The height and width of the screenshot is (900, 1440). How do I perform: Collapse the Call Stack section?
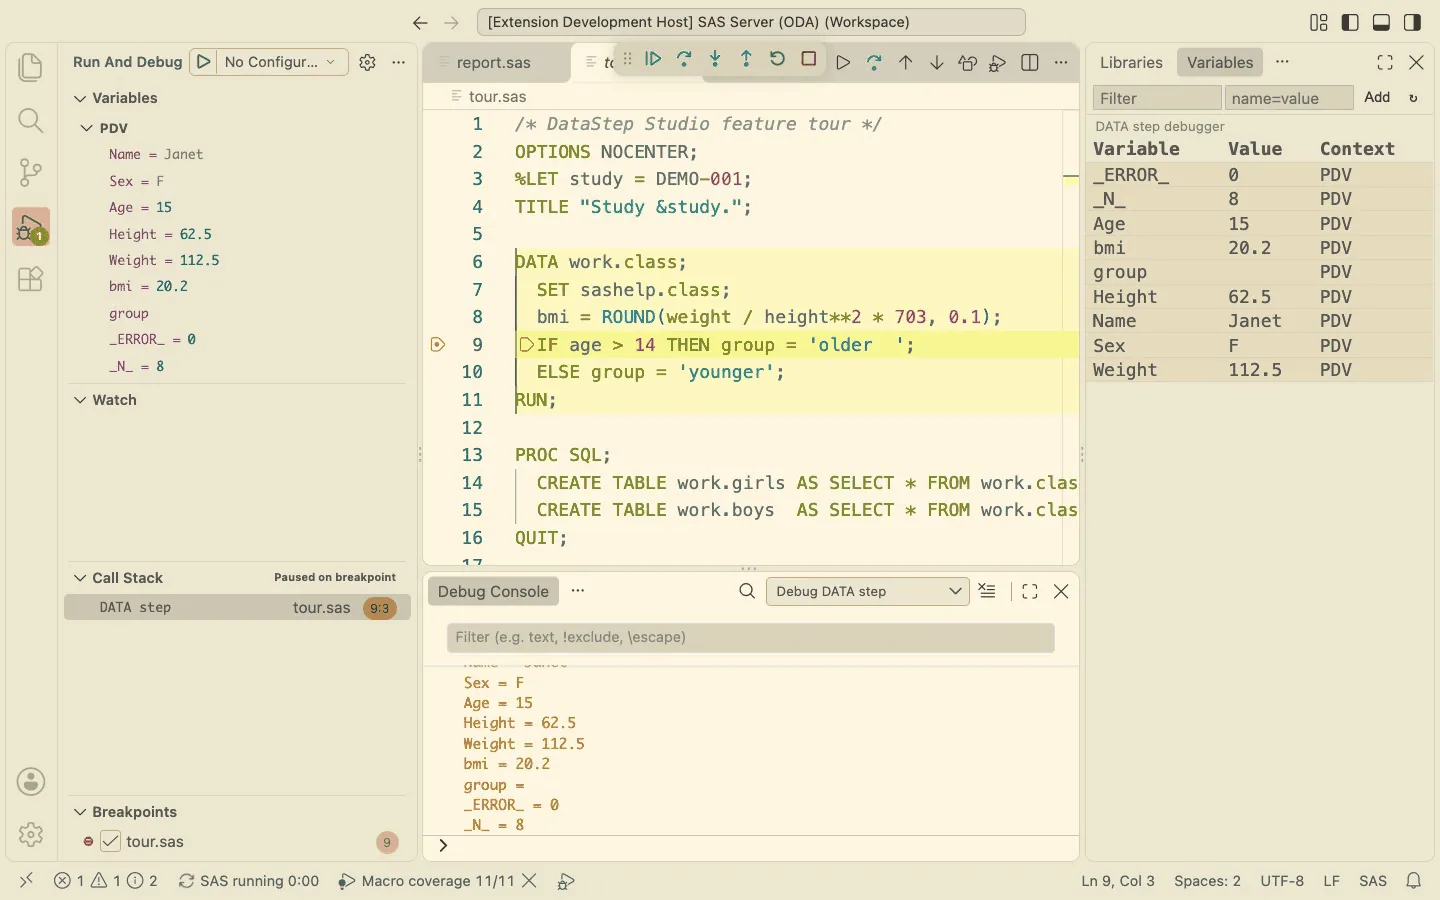coord(80,578)
